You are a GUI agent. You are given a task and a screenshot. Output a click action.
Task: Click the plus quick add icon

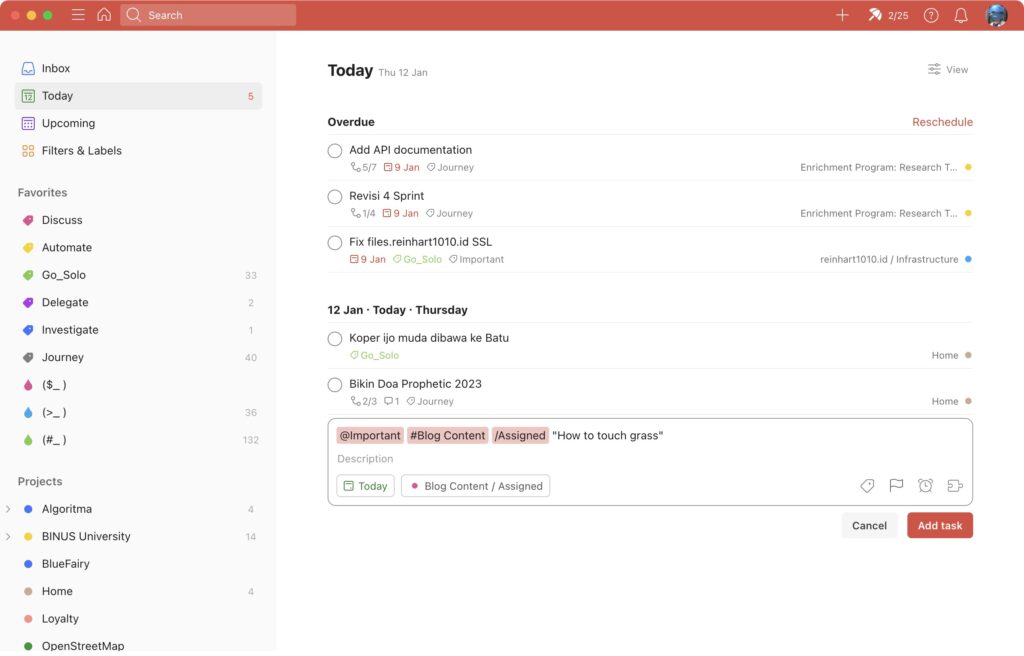point(842,15)
